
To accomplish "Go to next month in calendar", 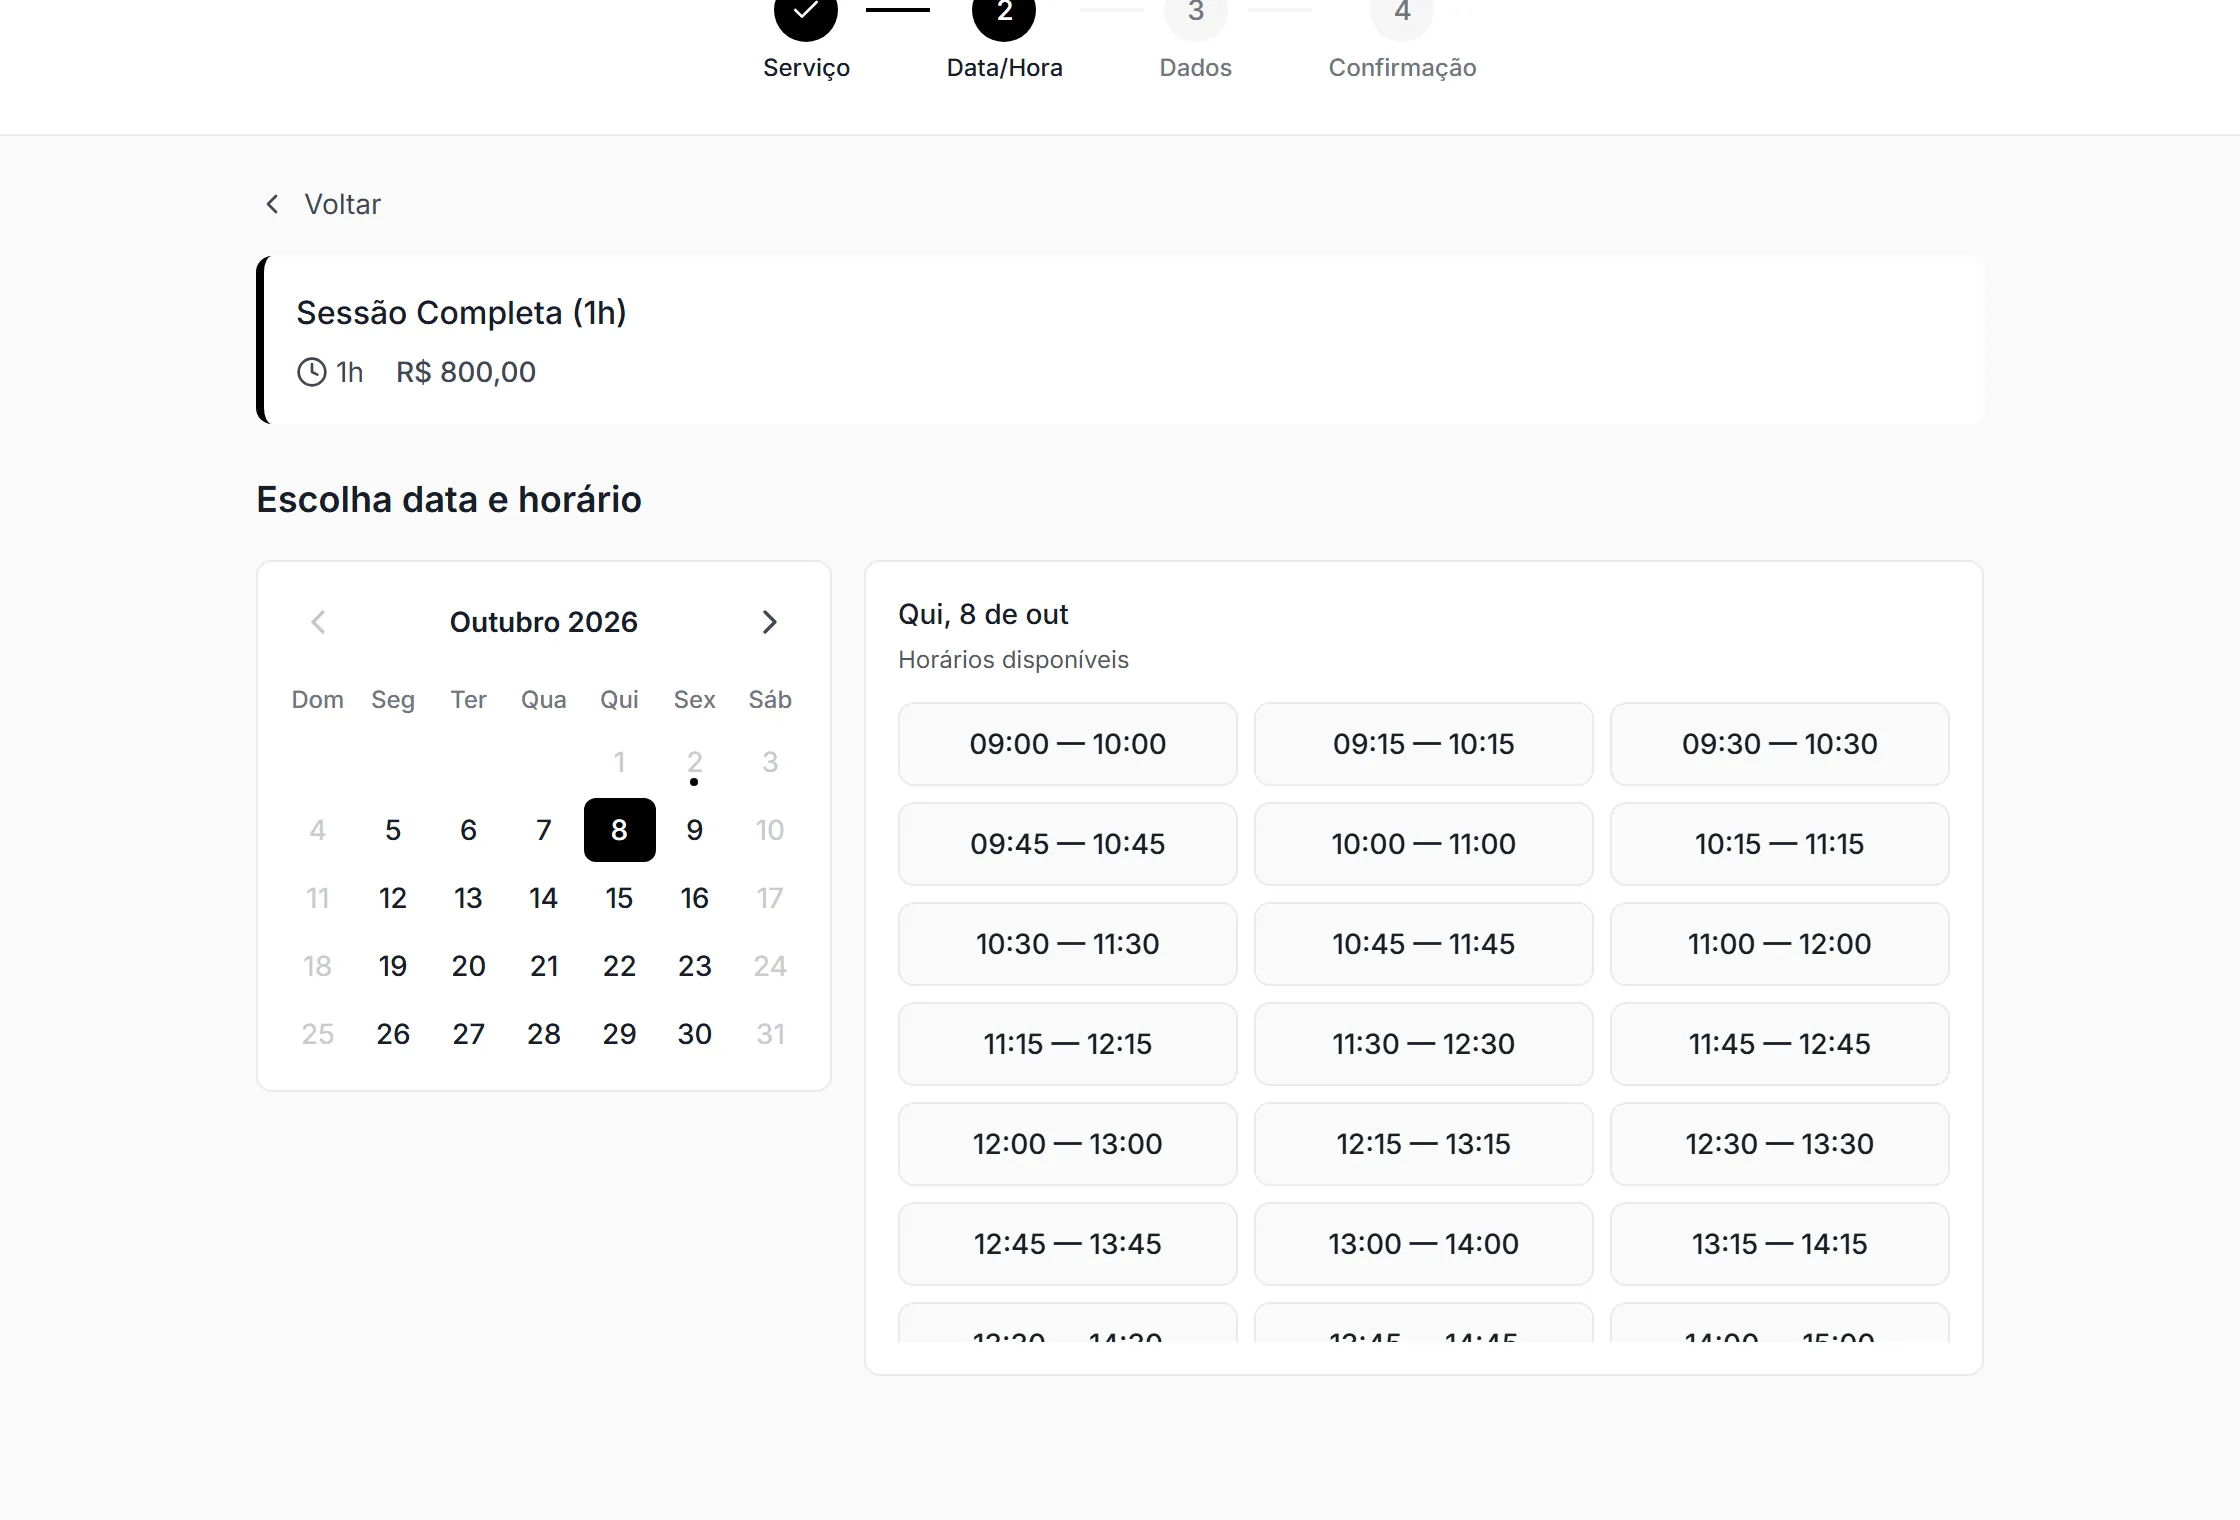I will (769, 622).
